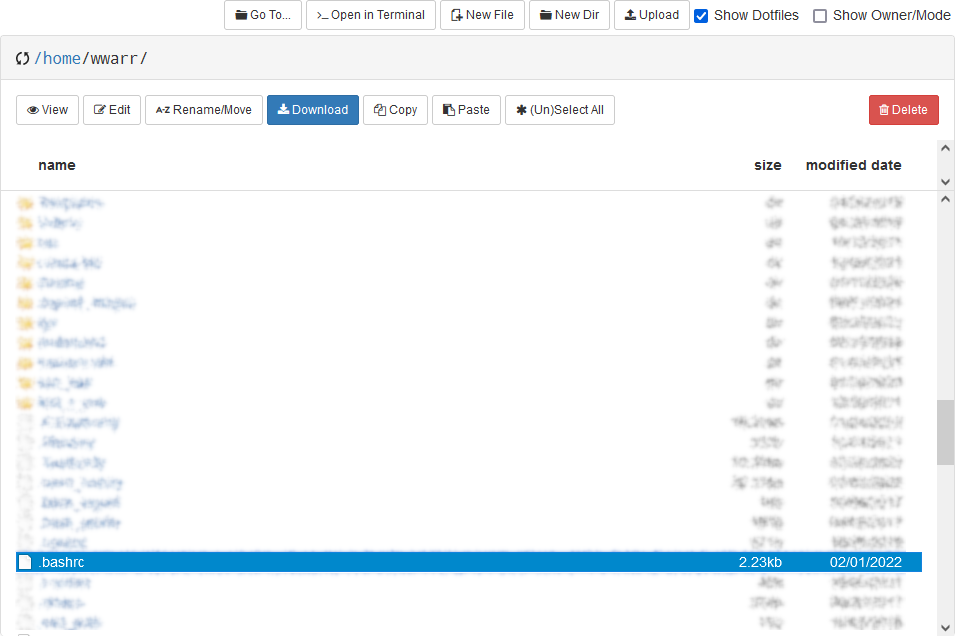Create a New Dir
This screenshot has width=955, height=636.
pos(569,15)
